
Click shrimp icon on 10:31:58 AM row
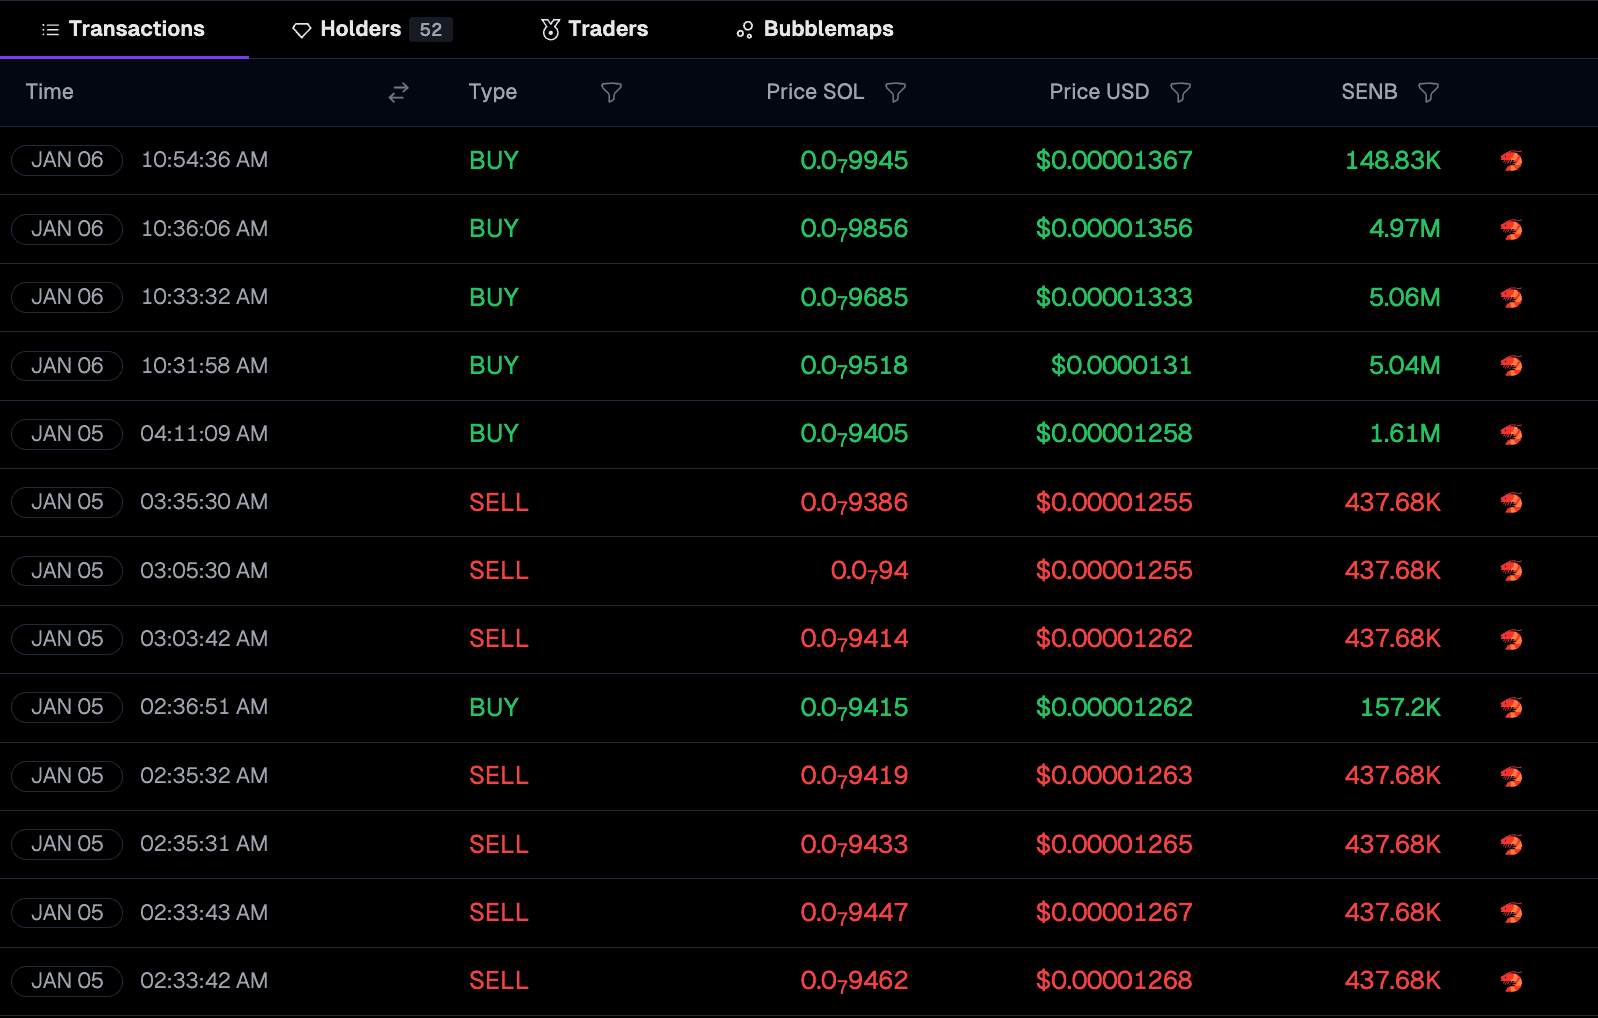coord(1511,366)
